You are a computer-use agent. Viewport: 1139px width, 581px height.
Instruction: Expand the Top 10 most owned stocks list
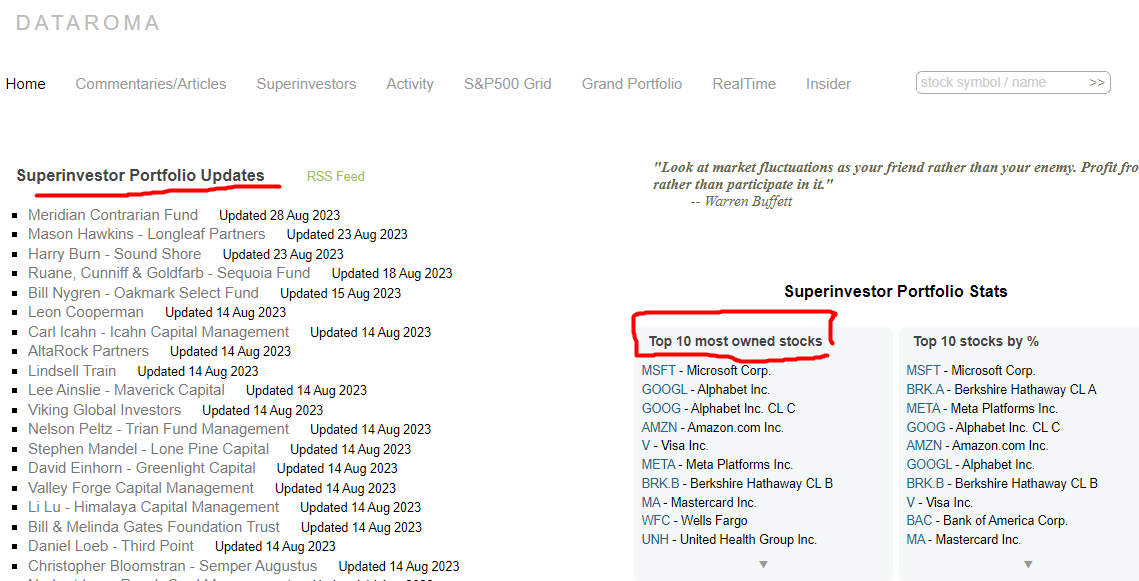[763, 564]
